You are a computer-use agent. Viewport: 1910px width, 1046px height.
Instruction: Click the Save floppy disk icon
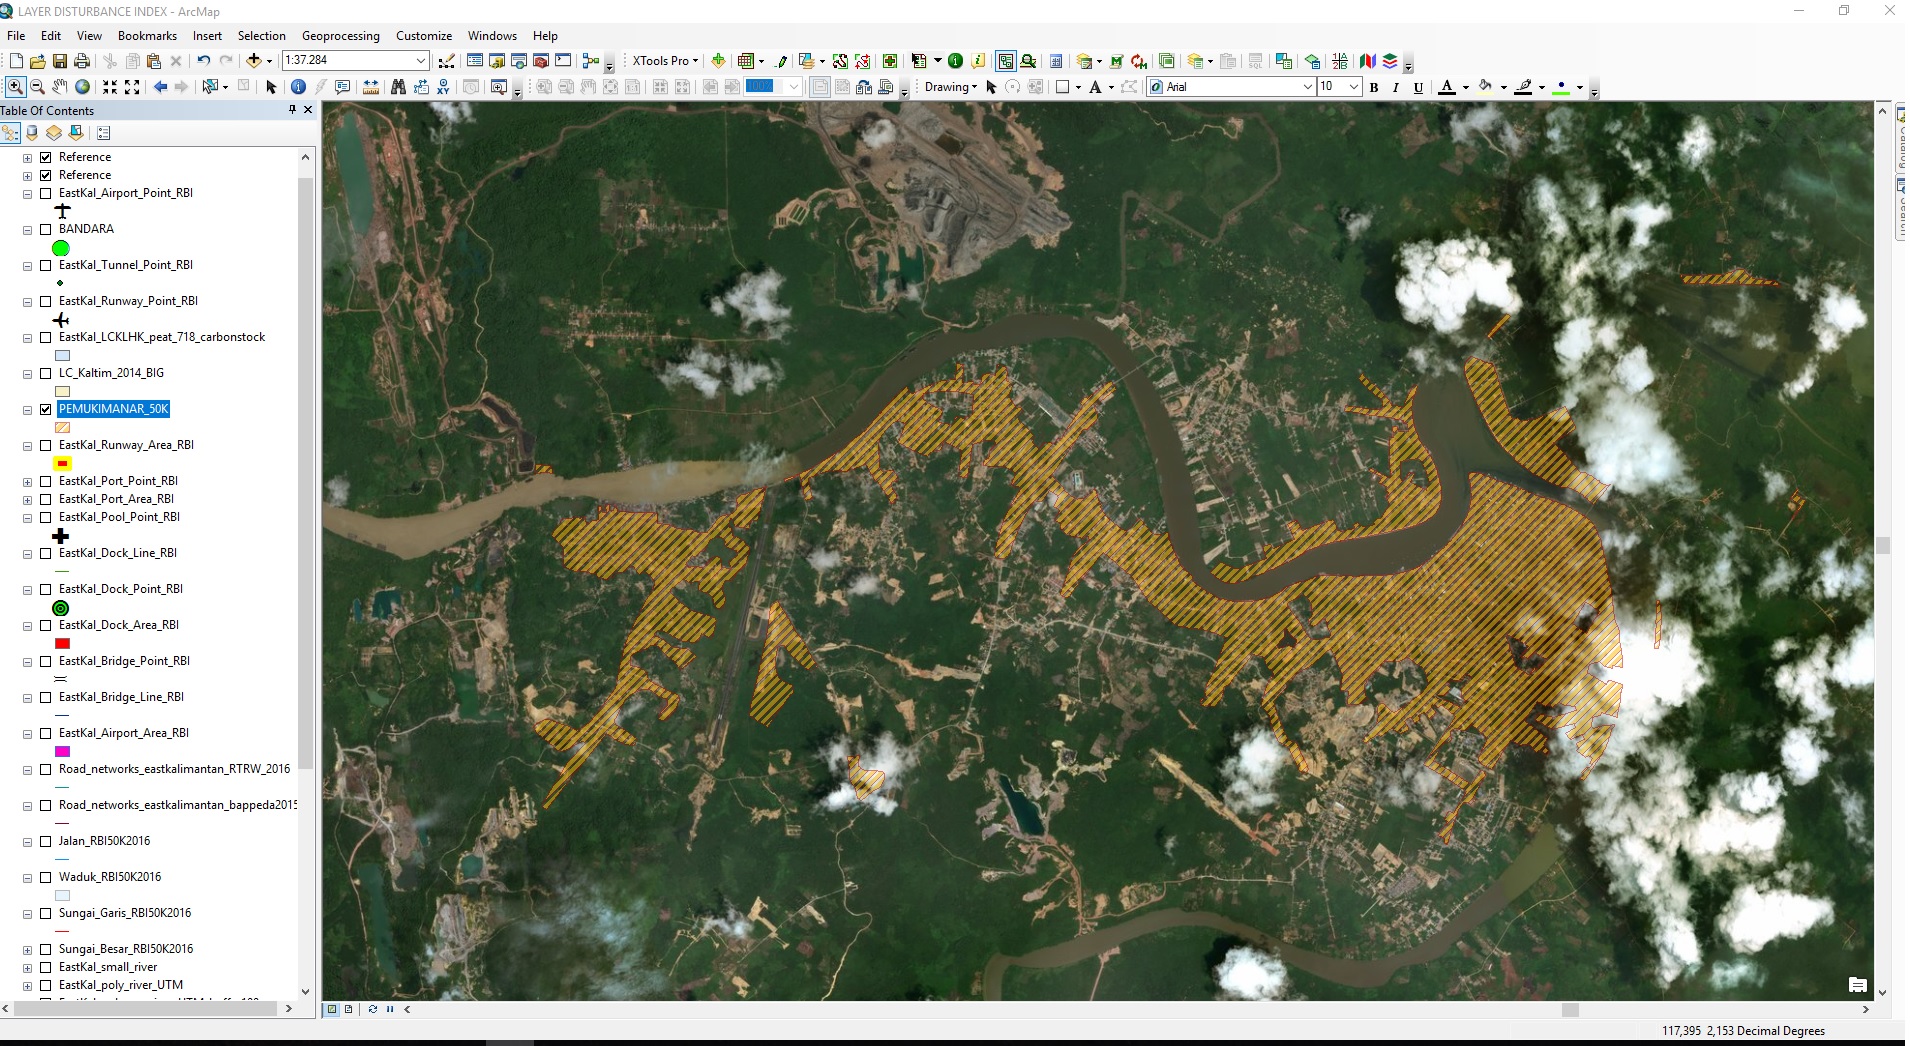coord(60,61)
